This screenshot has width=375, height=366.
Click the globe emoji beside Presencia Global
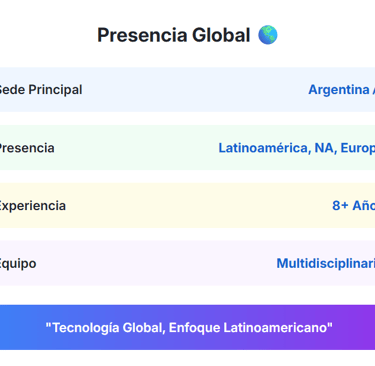[x=268, y=35]
